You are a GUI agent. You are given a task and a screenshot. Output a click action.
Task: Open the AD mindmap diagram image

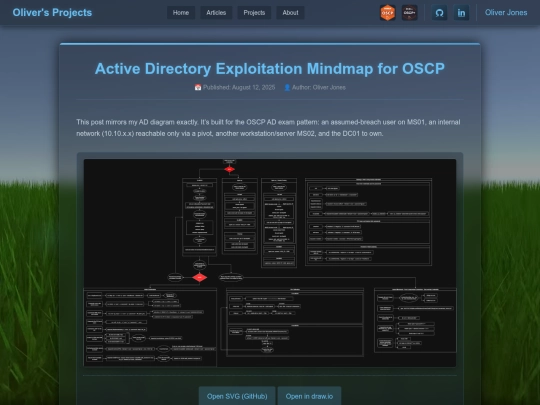(270, 263)
